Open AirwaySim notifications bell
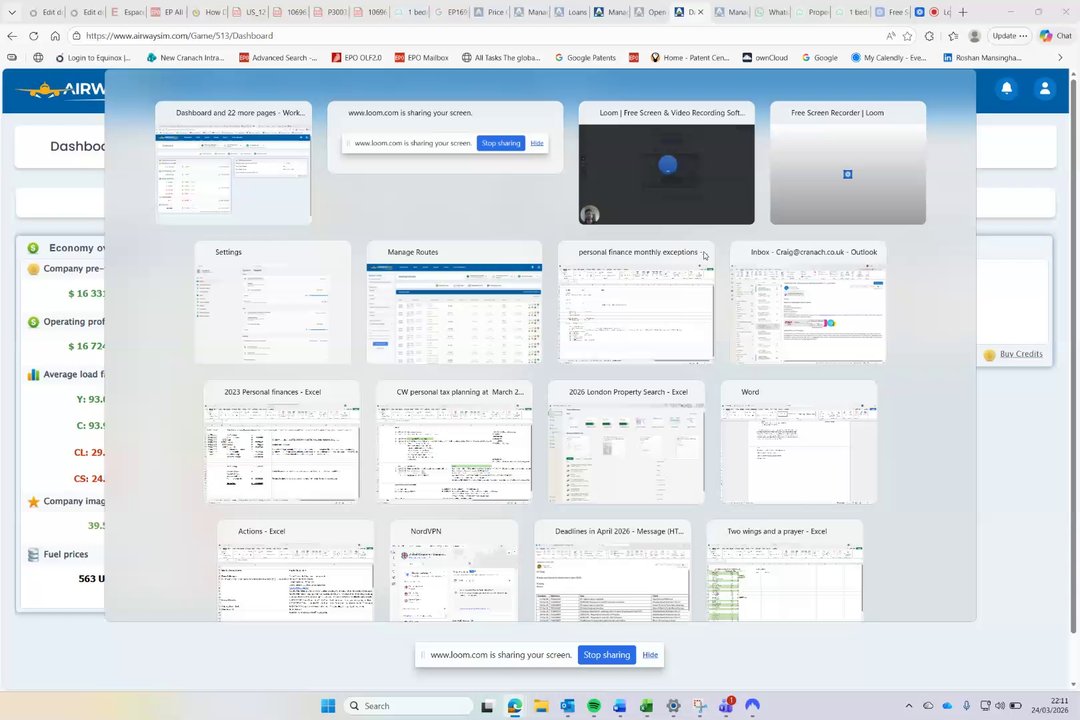1080x720 pixels. click(x=1006, y=88)
